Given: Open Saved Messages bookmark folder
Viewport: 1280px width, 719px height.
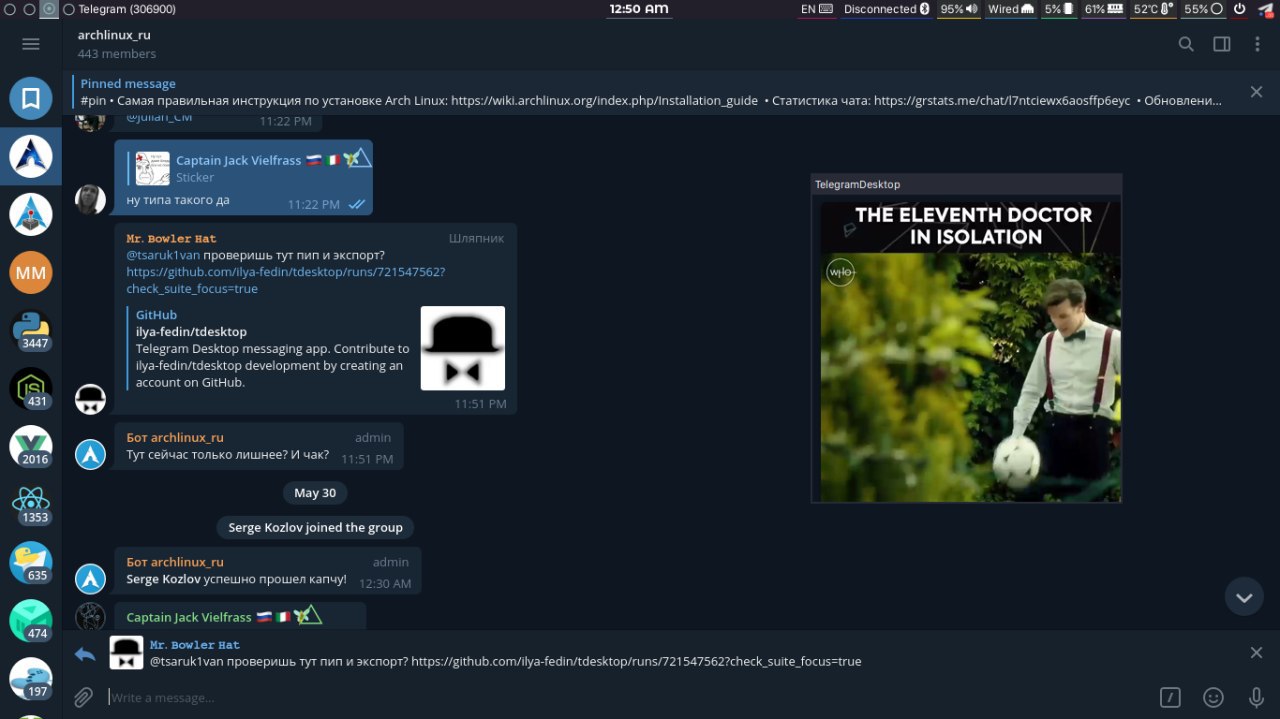Looking at the screenshot, I should point(31,98).
